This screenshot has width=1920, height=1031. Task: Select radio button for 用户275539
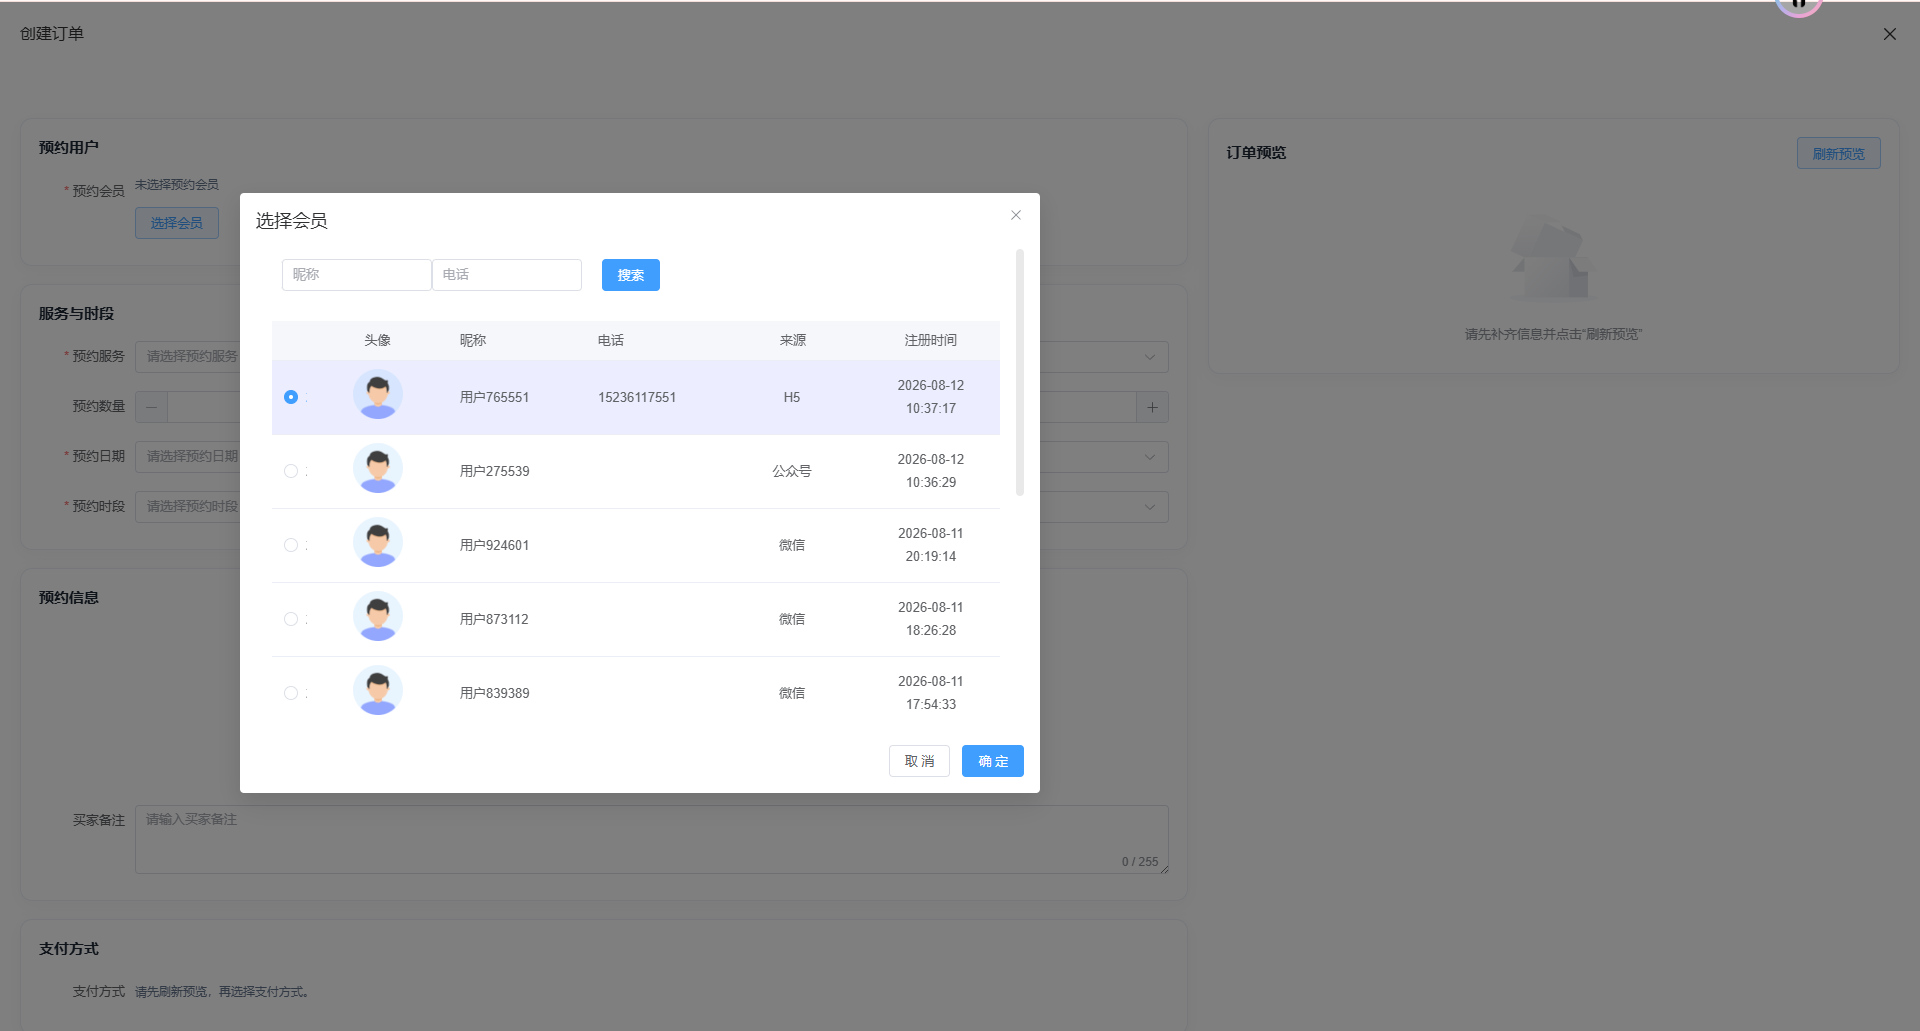[x=291, y=471]
